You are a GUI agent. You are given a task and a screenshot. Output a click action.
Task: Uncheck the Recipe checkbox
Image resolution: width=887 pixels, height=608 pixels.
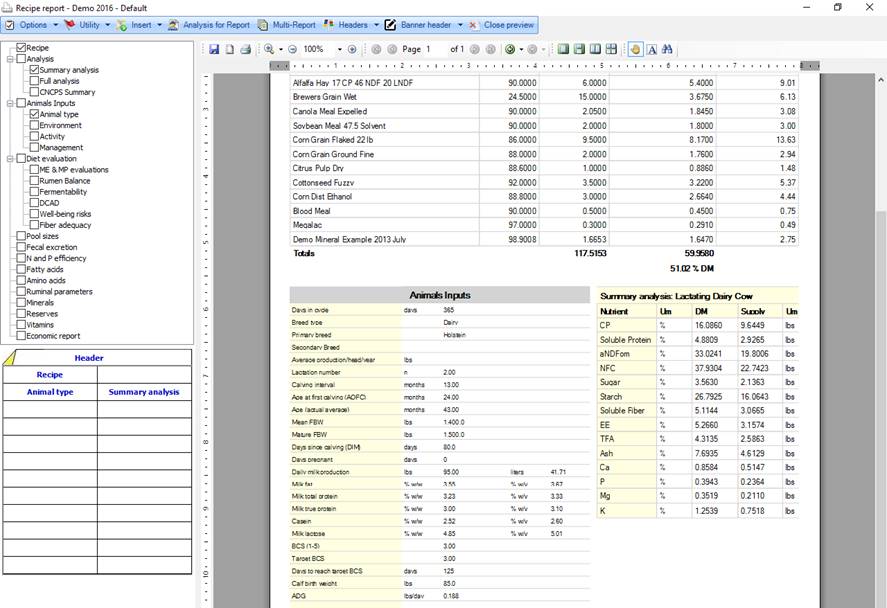(21, 48)
